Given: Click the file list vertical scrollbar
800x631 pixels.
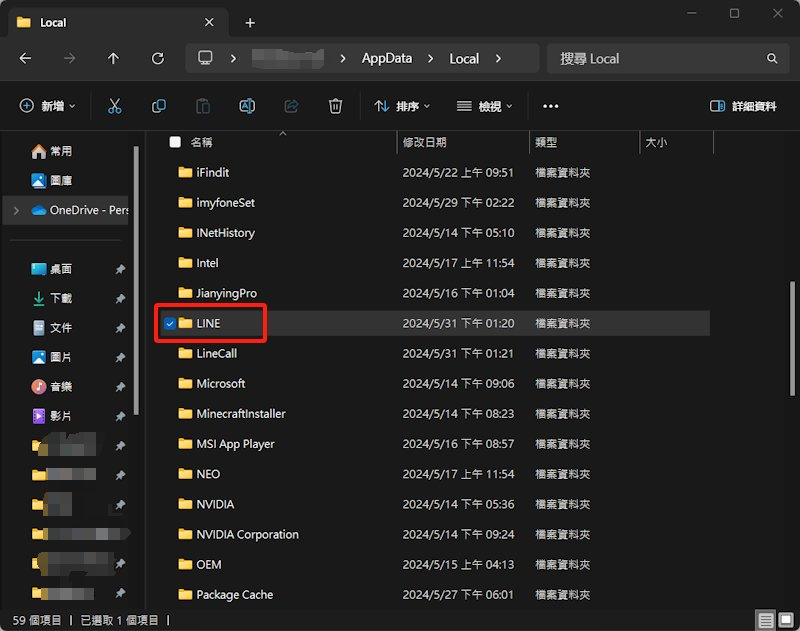Looking at the screenshot, I should point(792,338).
